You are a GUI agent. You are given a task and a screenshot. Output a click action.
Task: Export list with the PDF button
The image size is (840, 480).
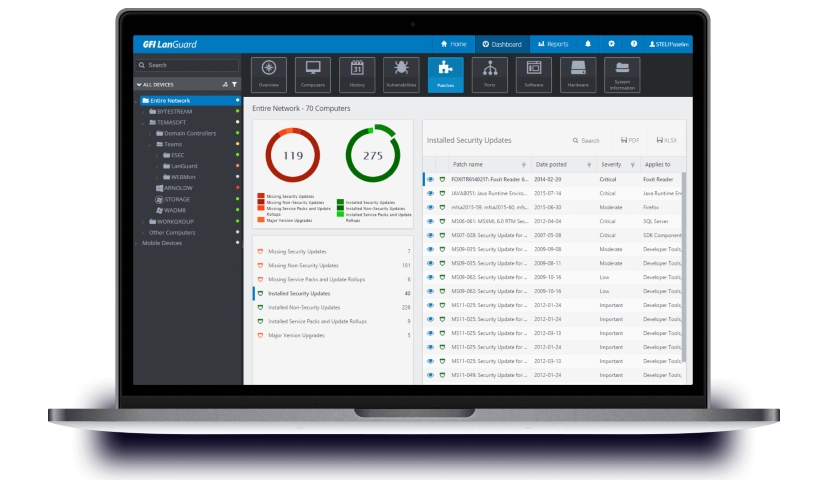(x=630, y=140)
